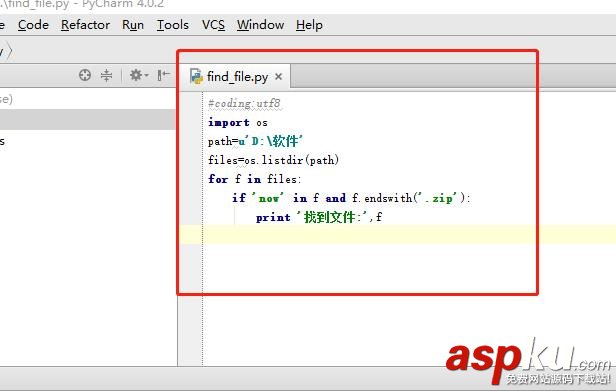Open the Window menu
Image resolution: width=616 pixels, height=391 pixels.
pos(260,25)
